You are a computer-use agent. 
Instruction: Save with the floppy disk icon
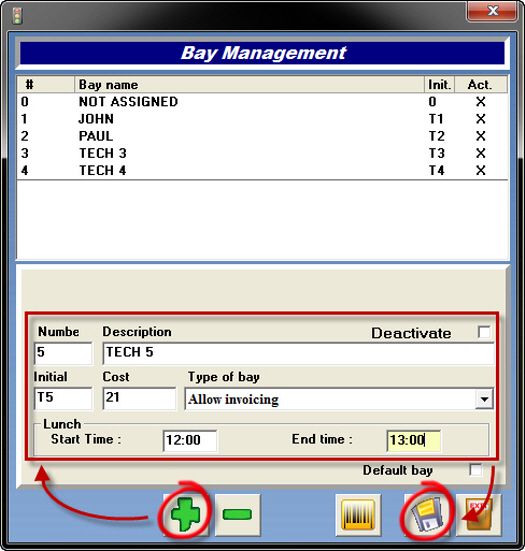click(x=426, y=514)
